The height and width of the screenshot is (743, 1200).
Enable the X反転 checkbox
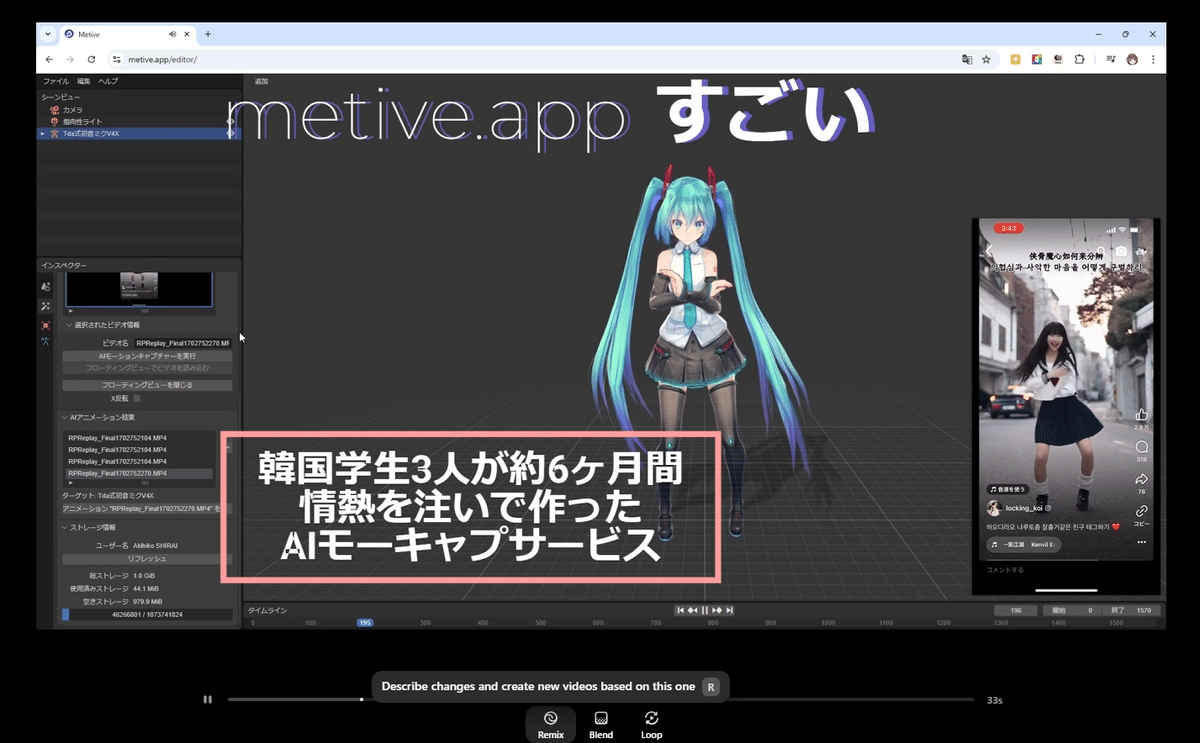tap(136, 398)
